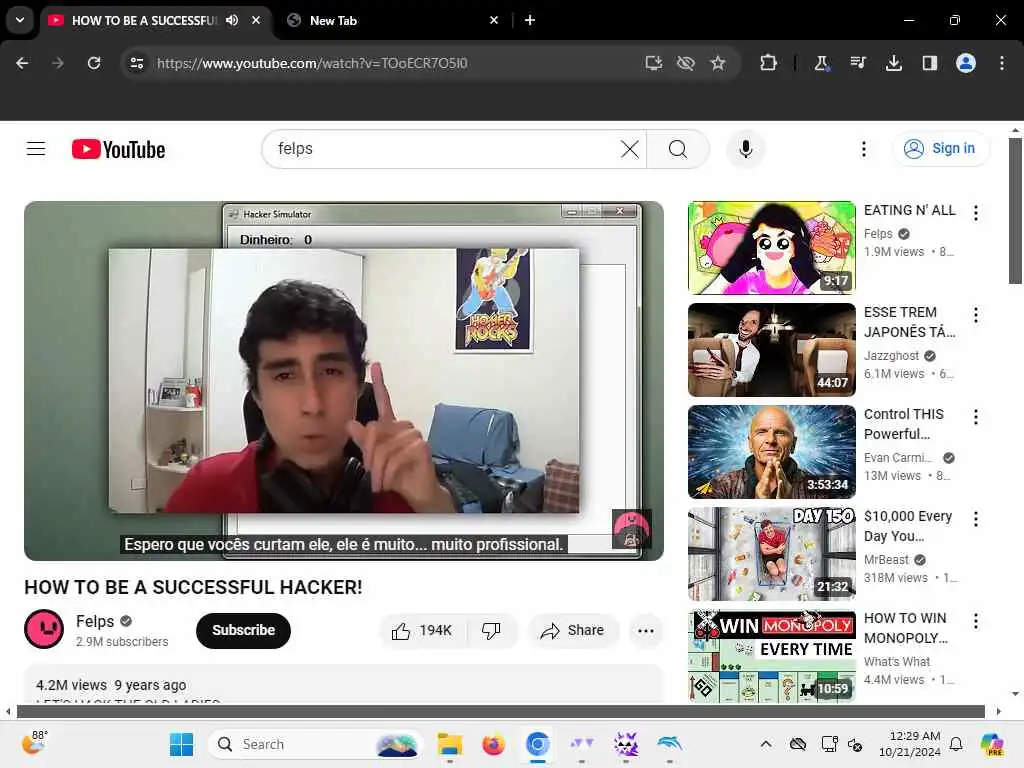Close the New Tab tab
Screen dimensions: 1024x768
click(494, 20)
